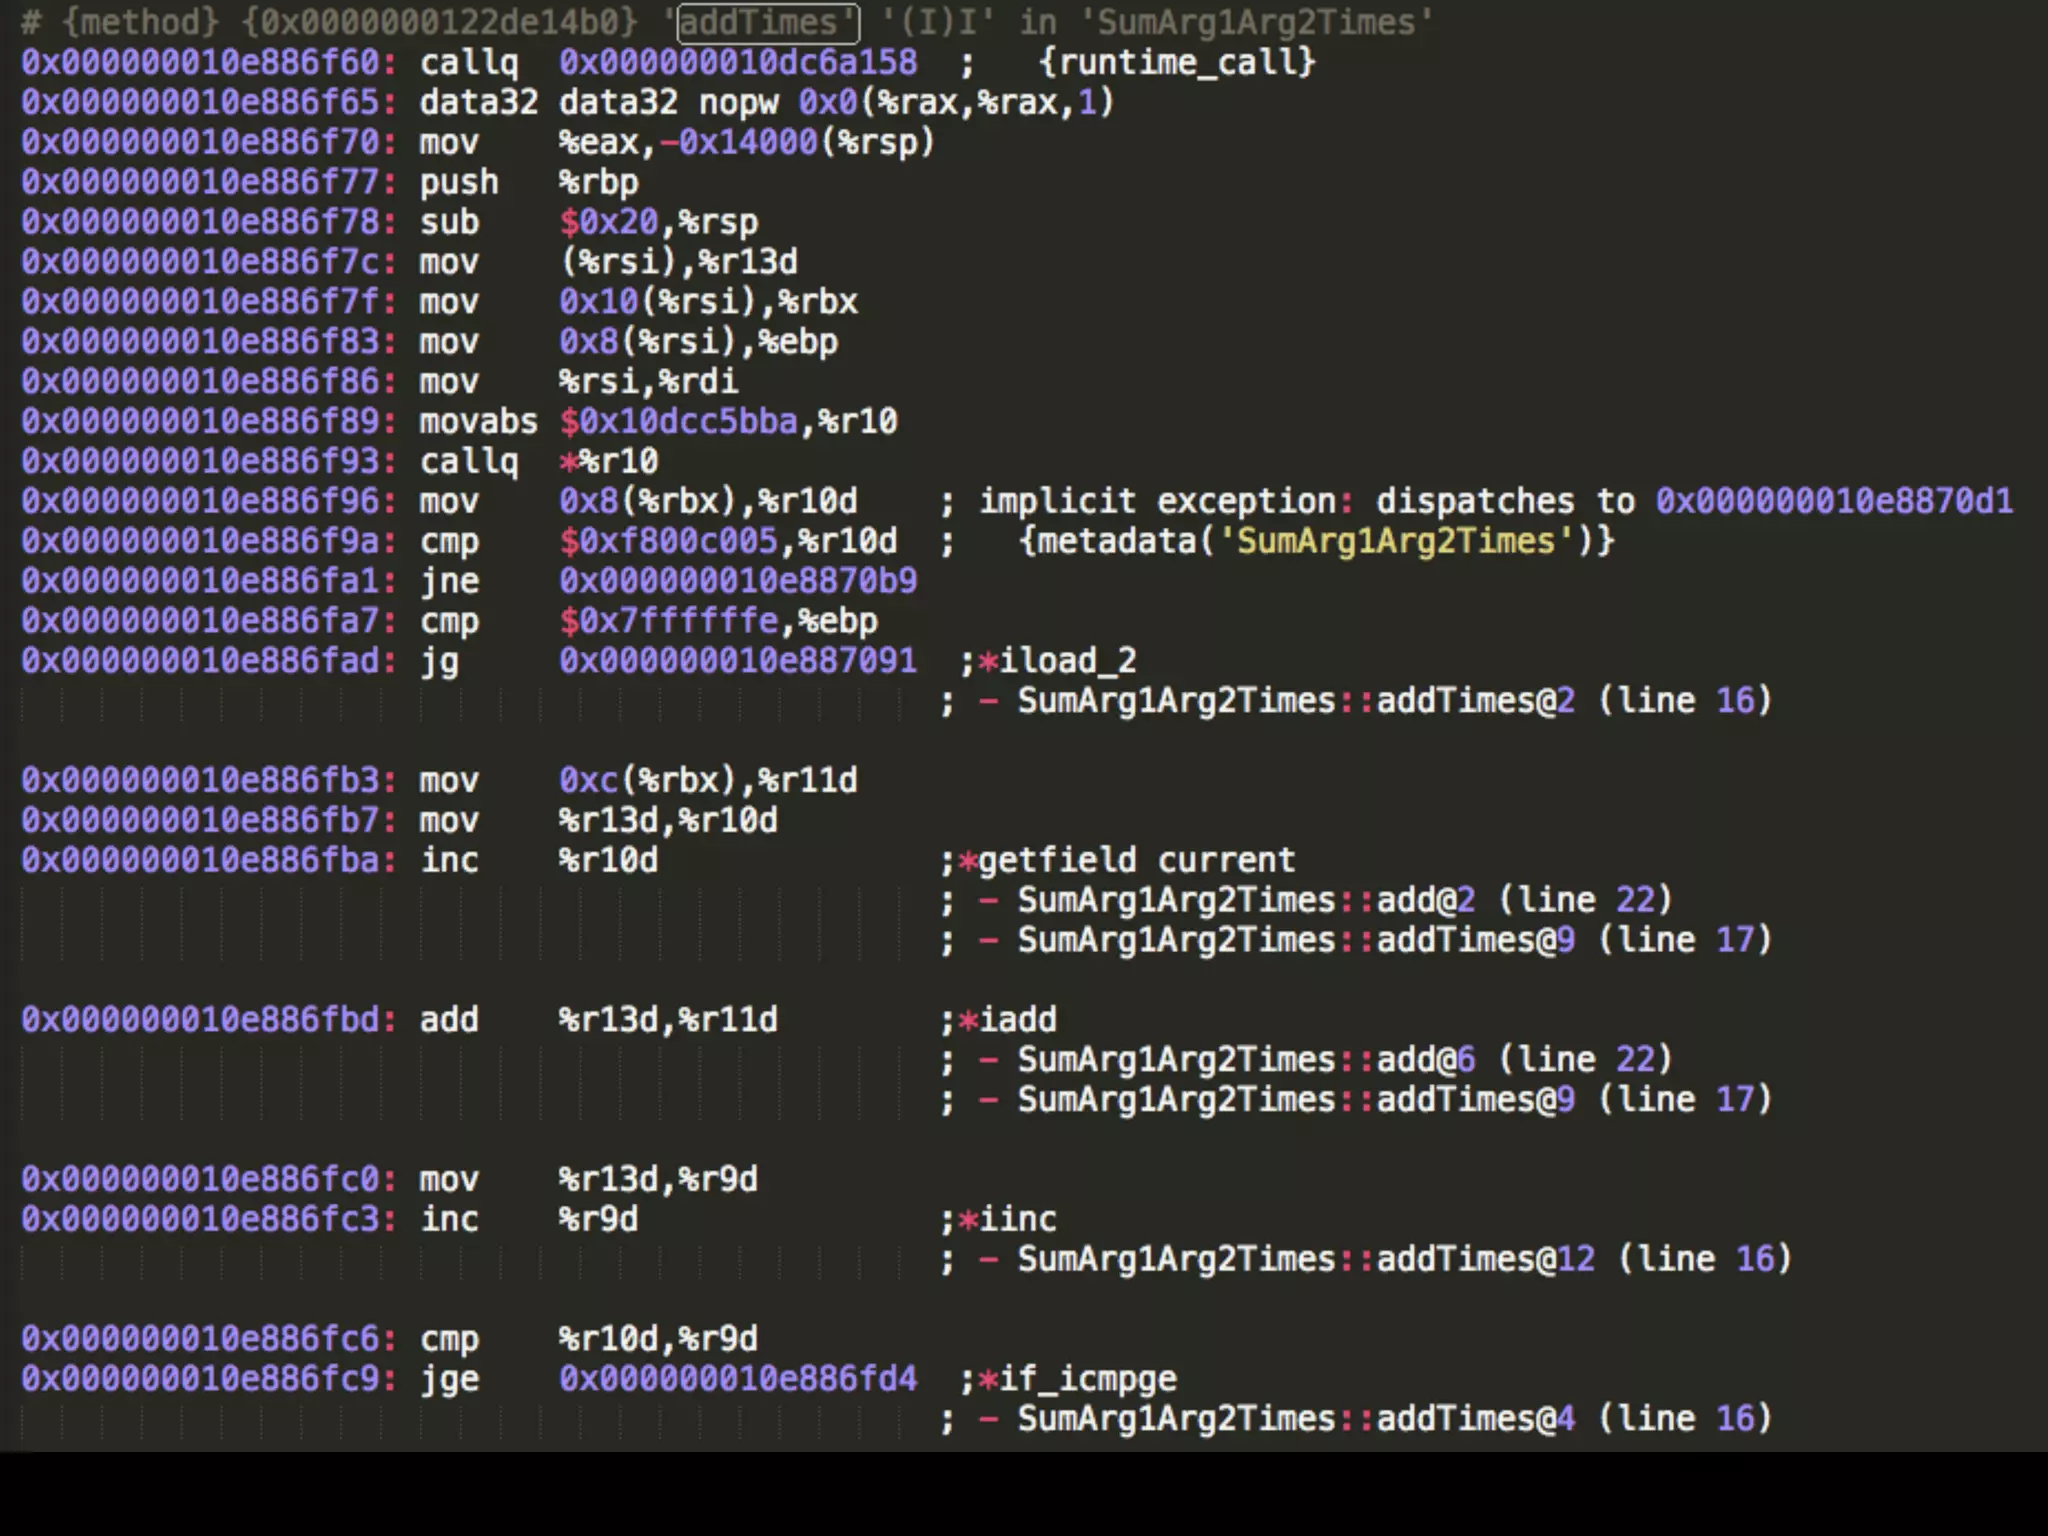Click the jne target 0x000000010e8870b9
This screenshot has width=2048, height=1536.
(737, 581)
